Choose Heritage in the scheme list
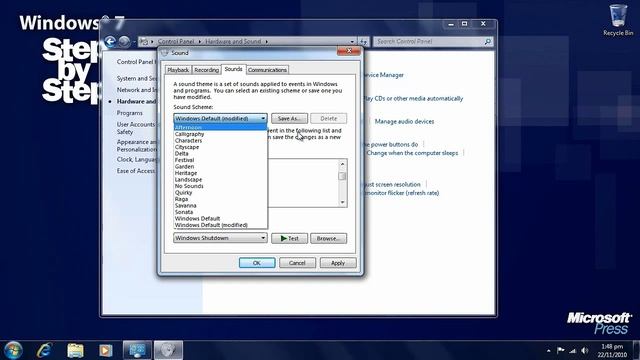The width and height of the screenshot is (640, 360). [220, 173]
